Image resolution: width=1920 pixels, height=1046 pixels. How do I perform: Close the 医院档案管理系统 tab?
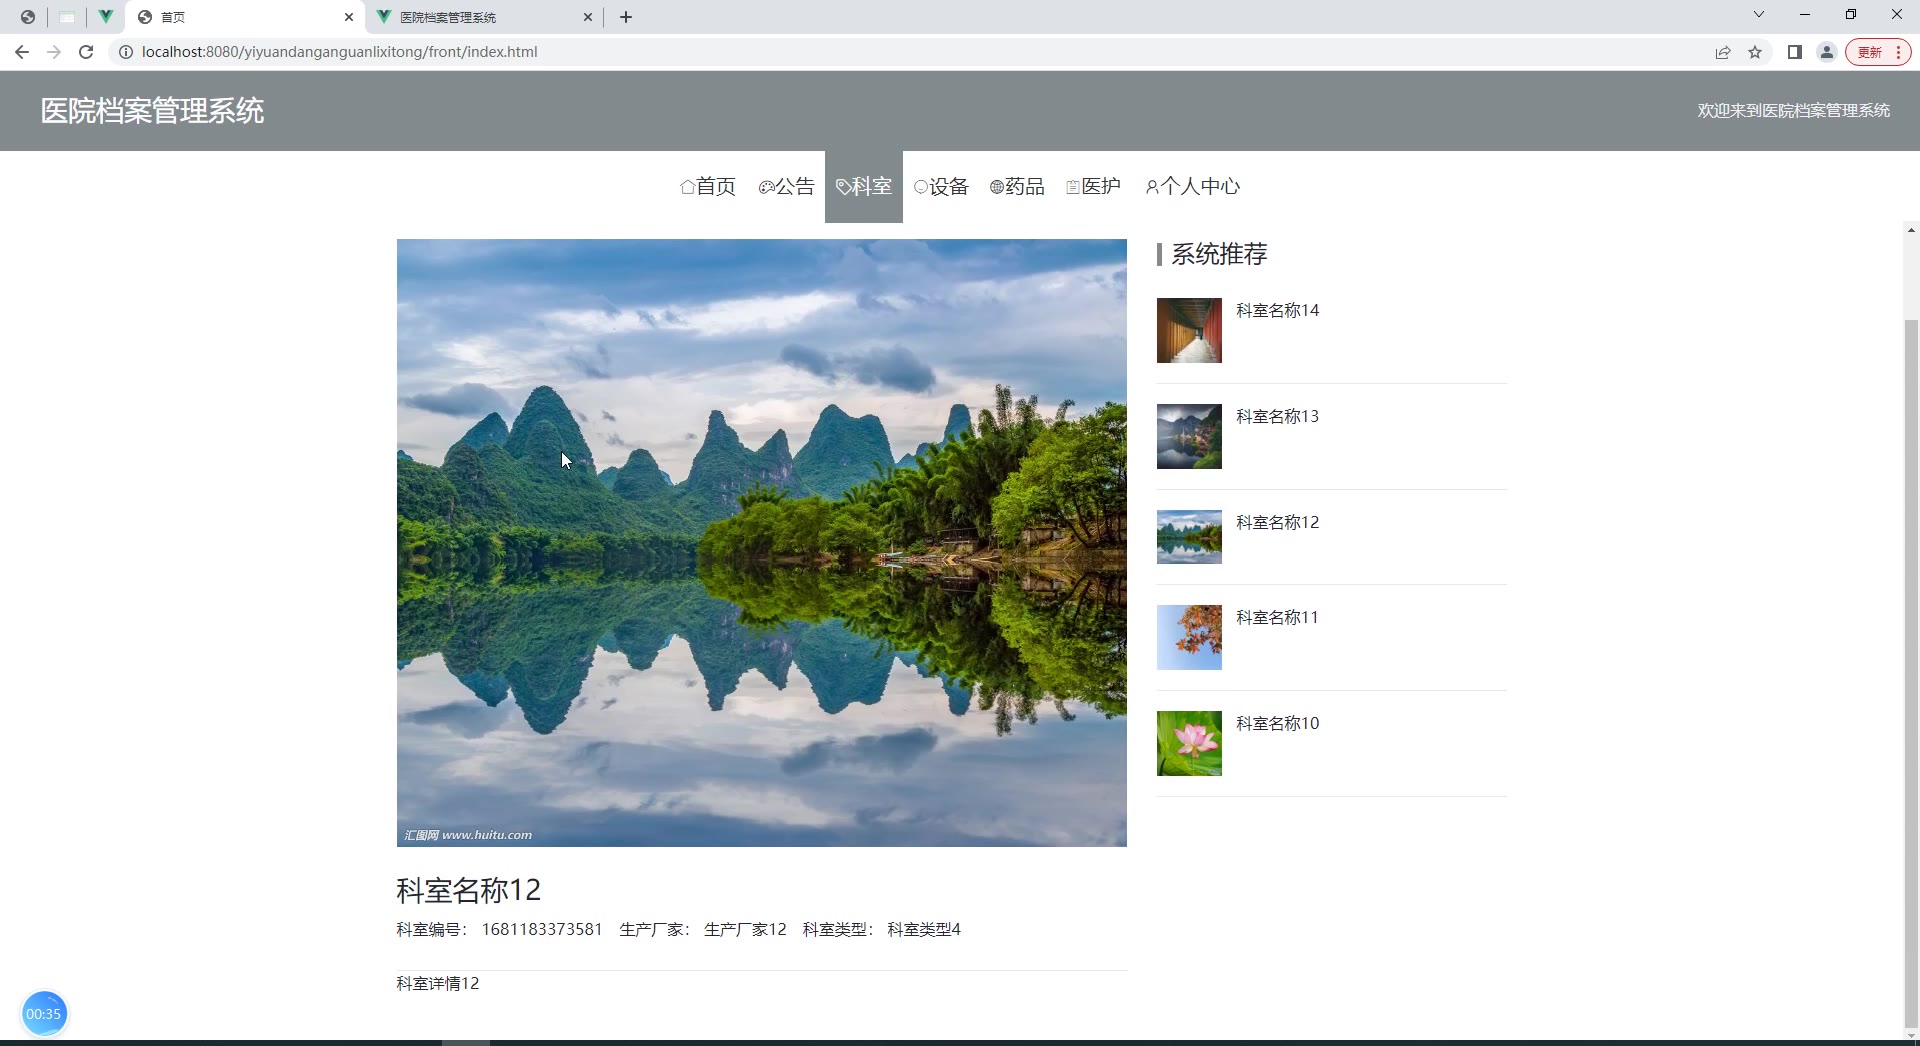[588, 17]
